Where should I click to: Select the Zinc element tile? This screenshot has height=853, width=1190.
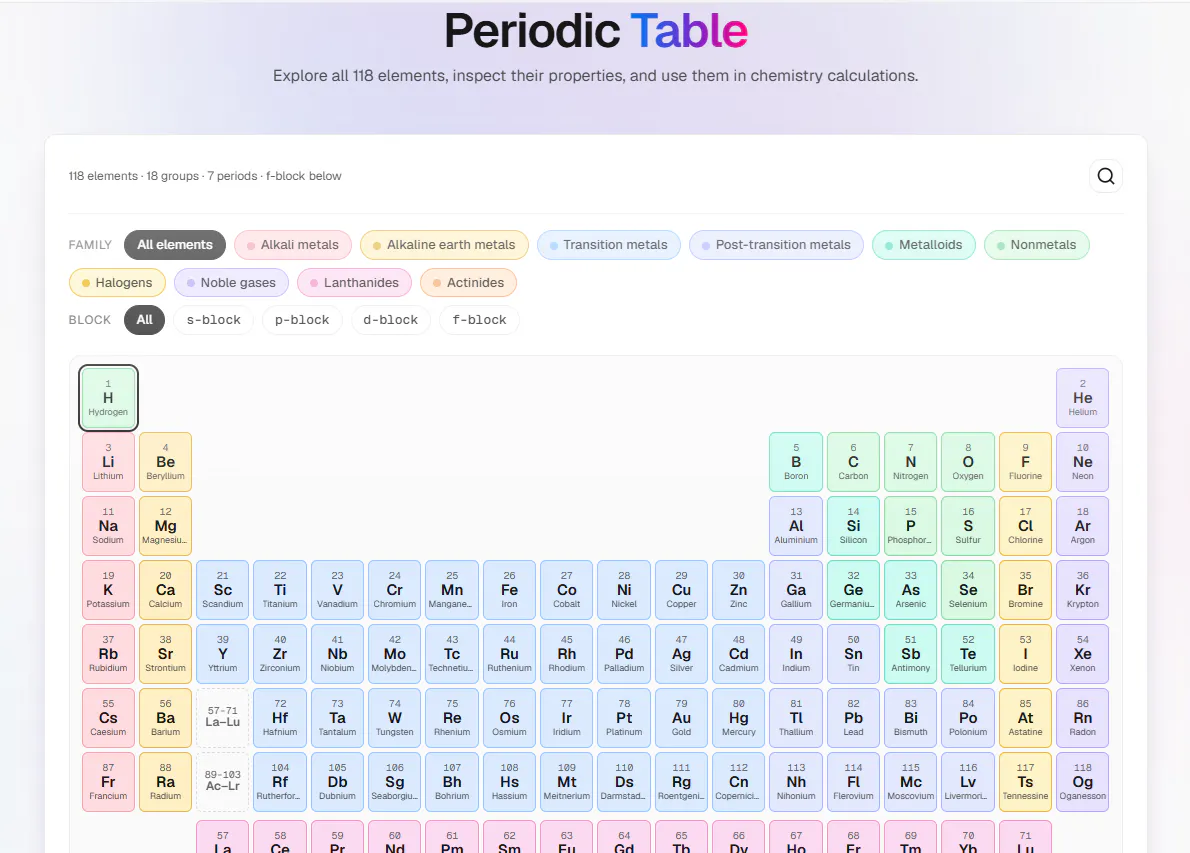738,590
